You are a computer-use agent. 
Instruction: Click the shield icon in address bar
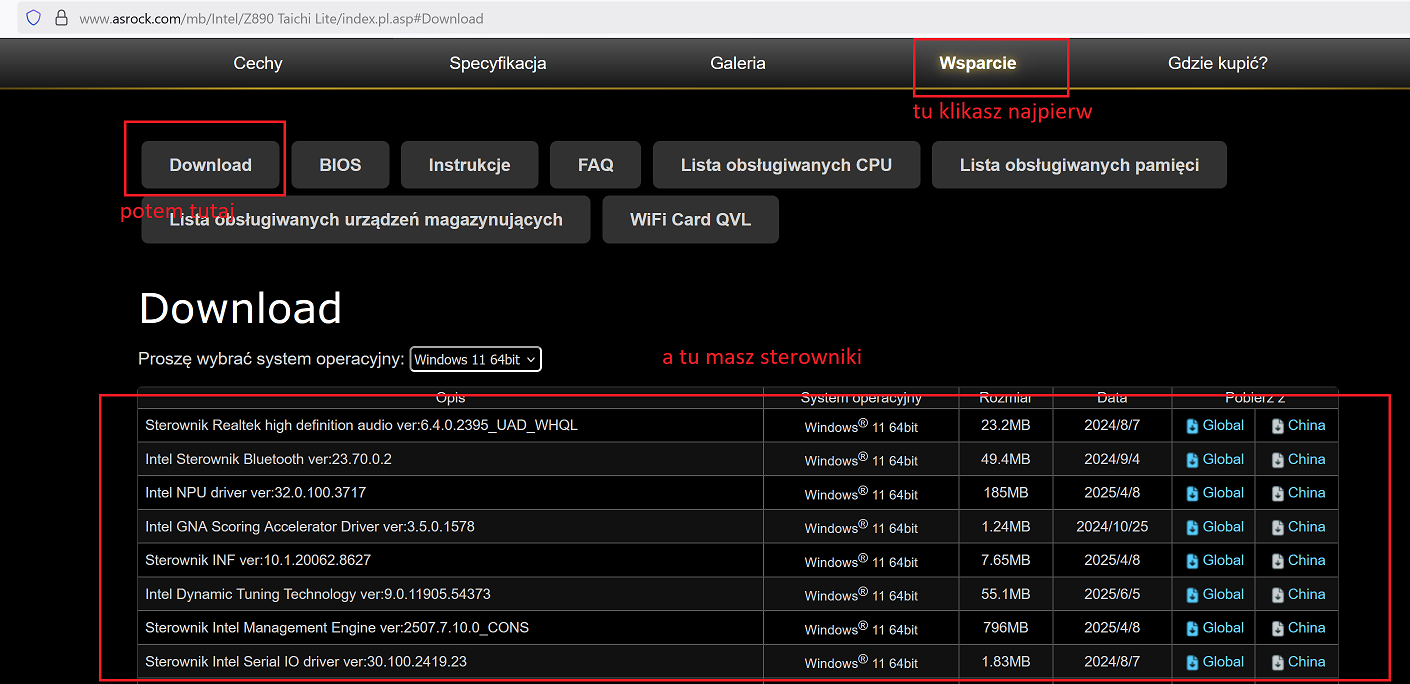pyautogui.click(x=34, y=18)
